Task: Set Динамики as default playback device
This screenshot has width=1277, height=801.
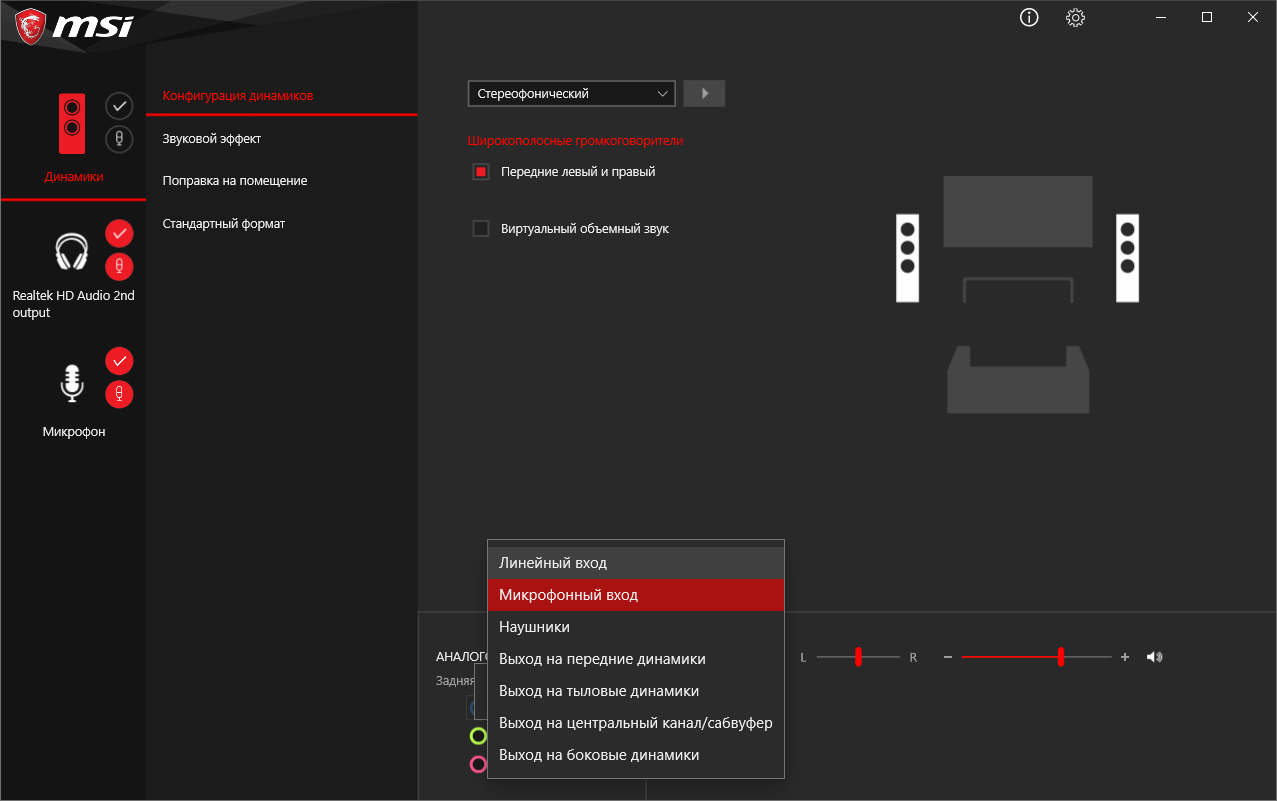Action: tap(119, 105)
